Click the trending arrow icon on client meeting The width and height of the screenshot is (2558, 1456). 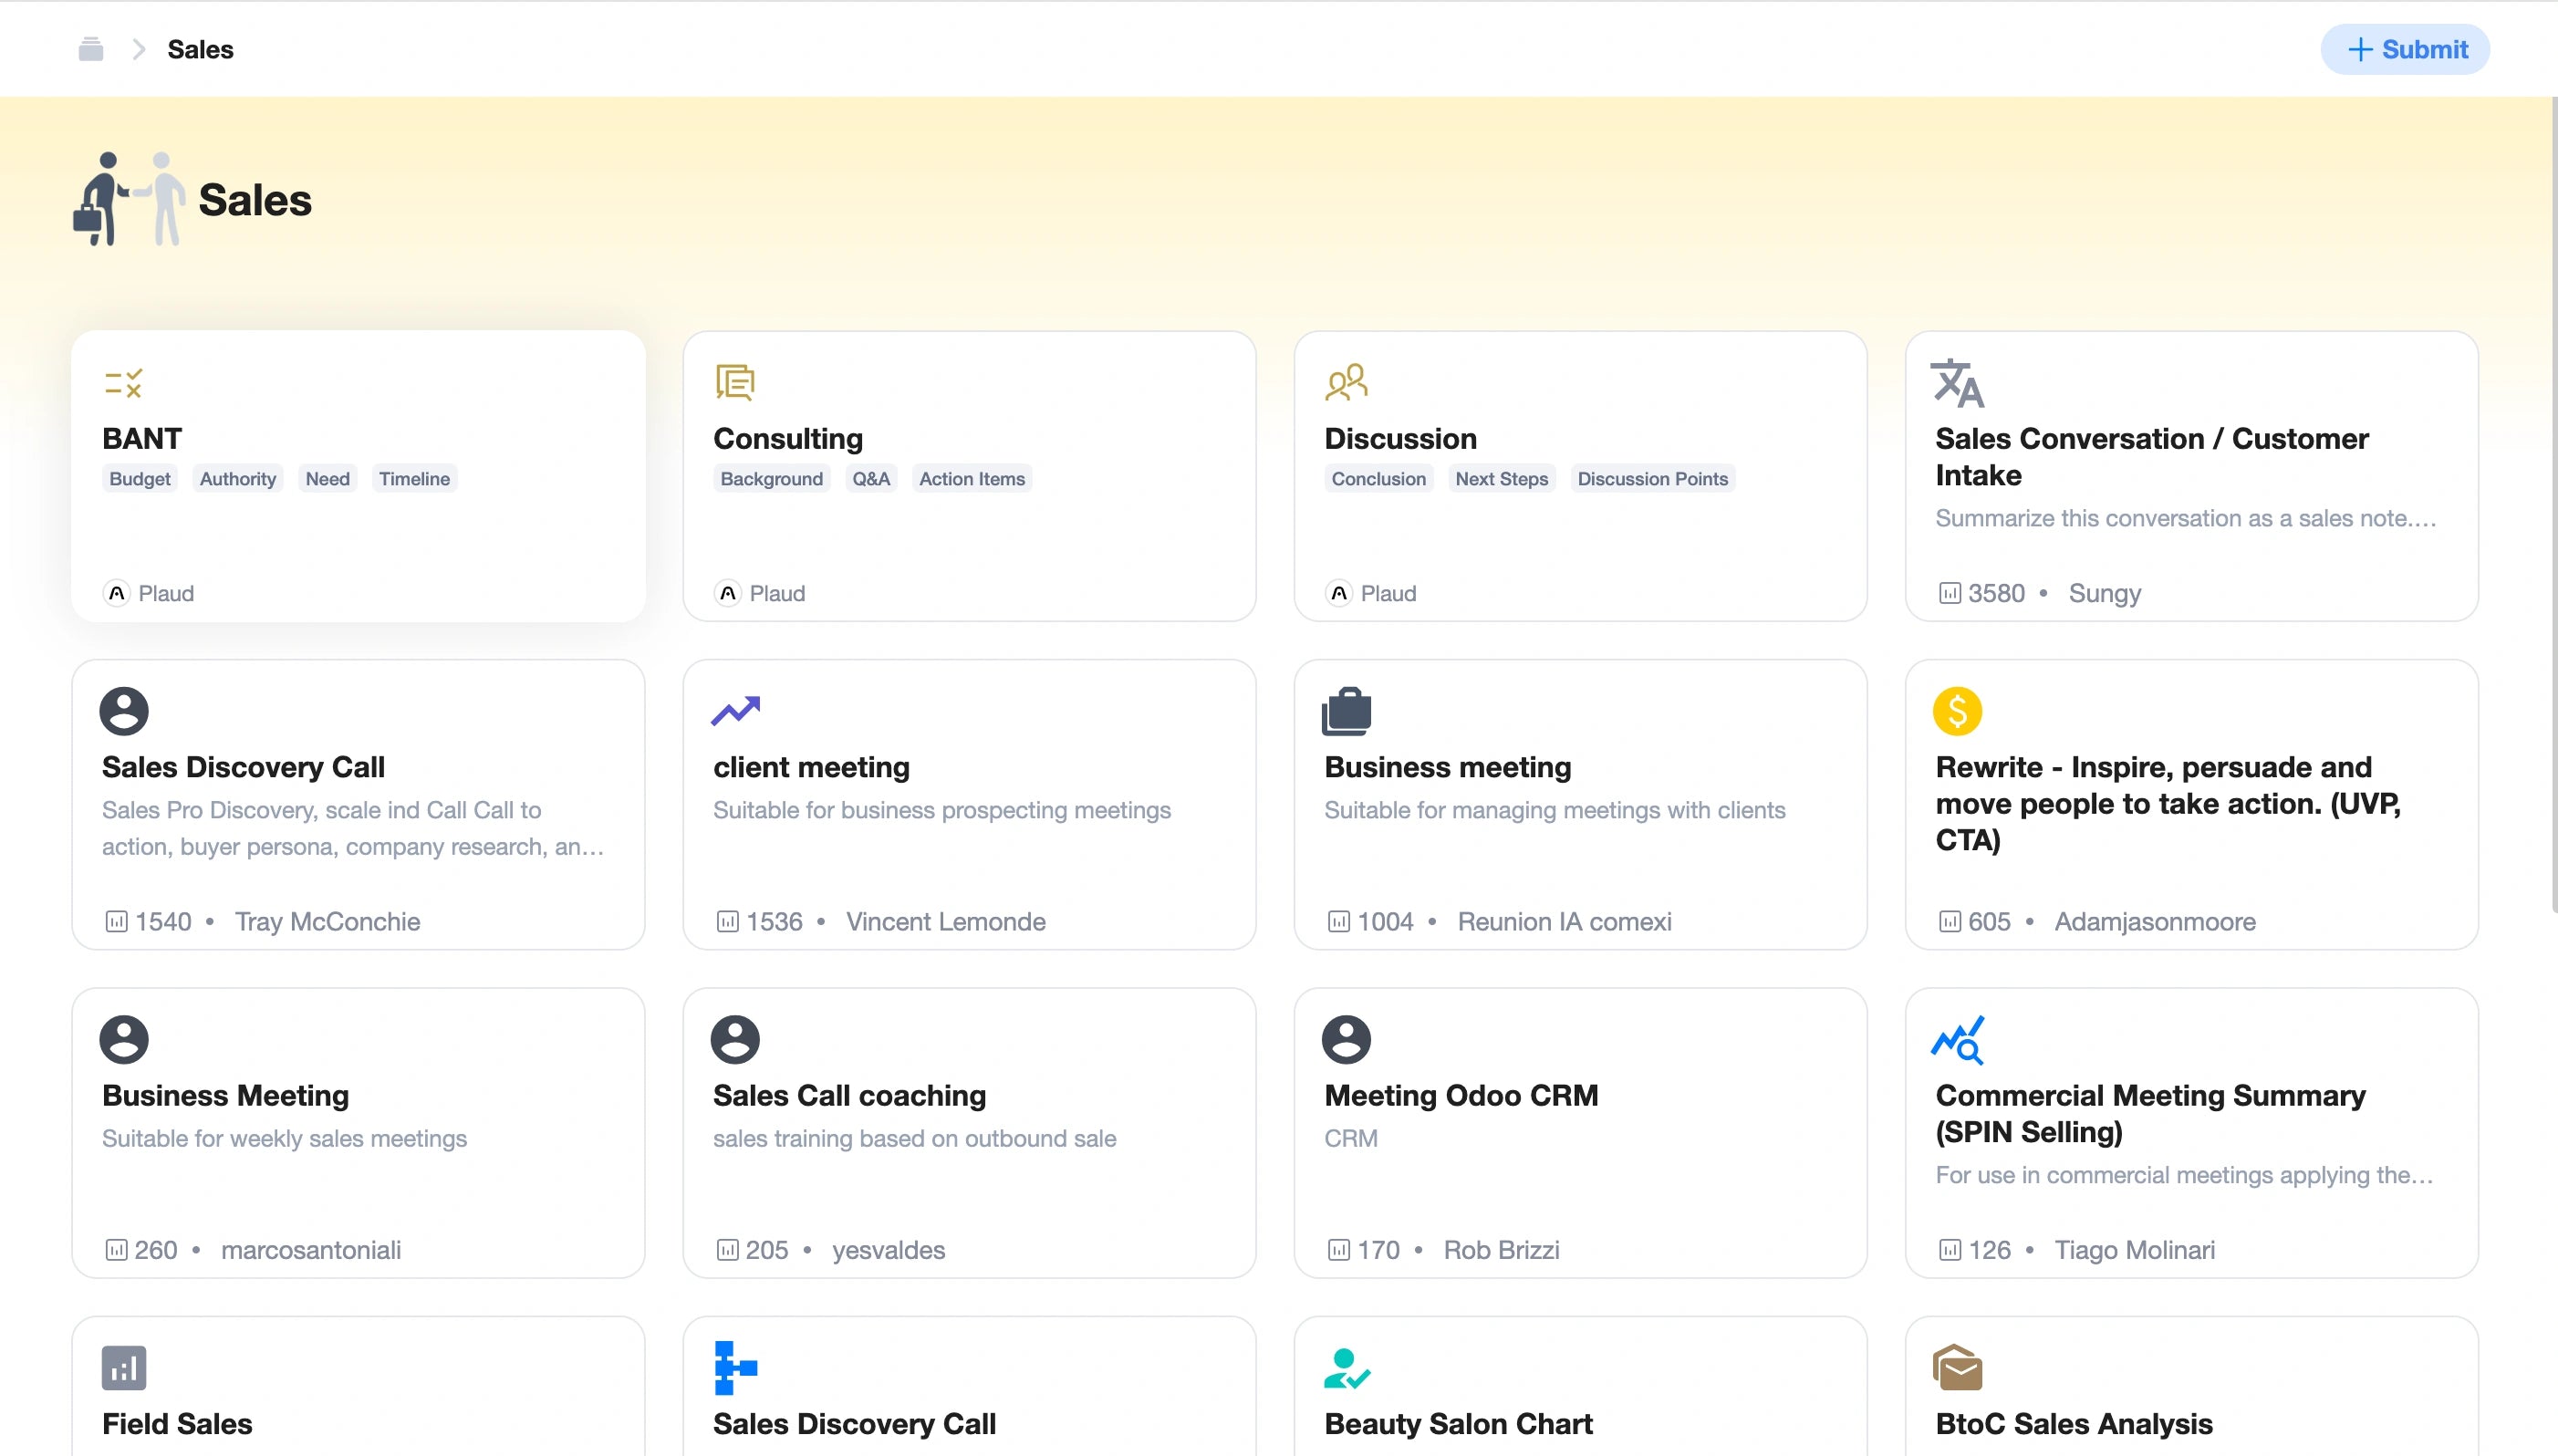[x=735, y=711]
